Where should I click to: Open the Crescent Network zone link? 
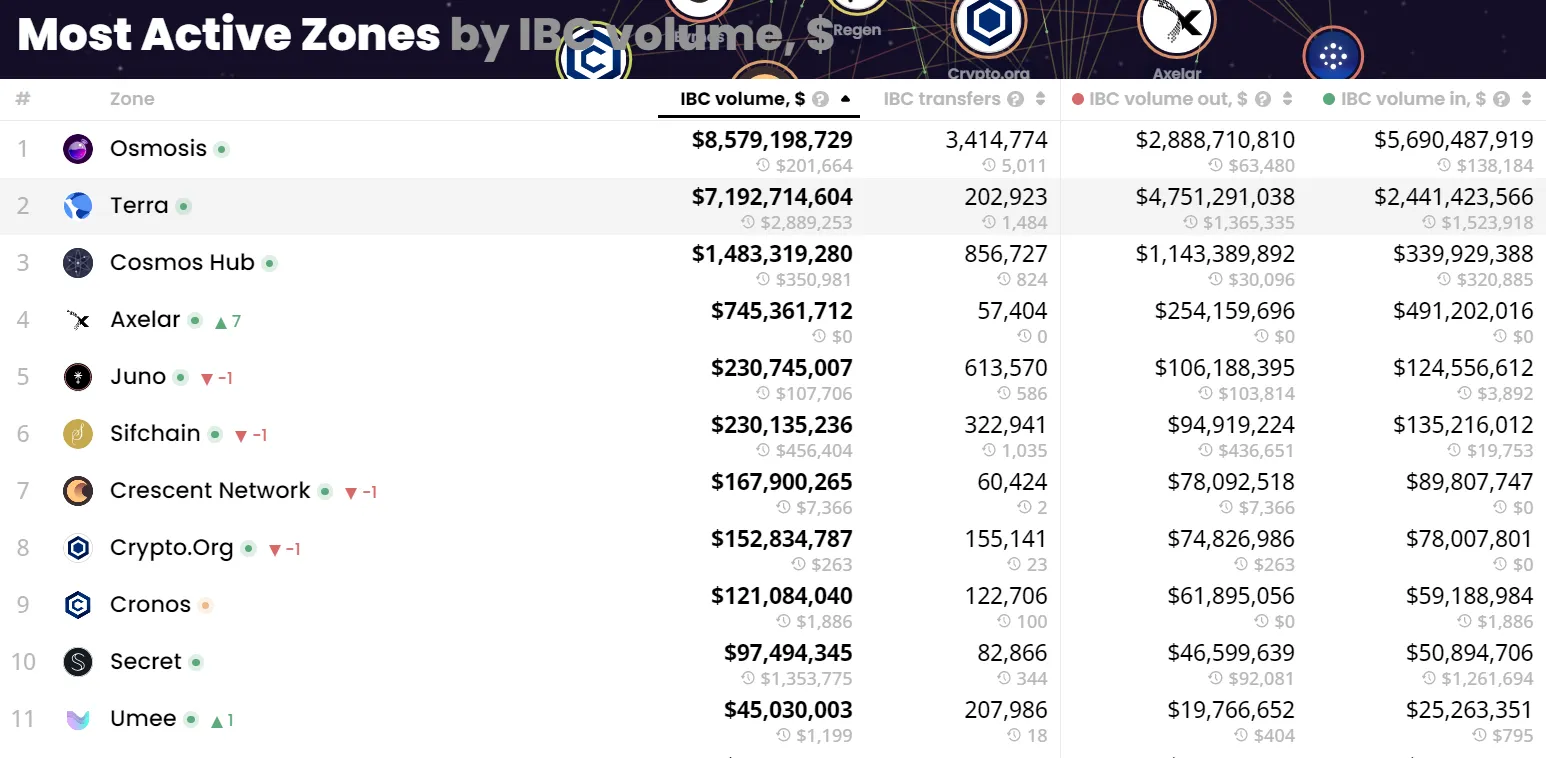point(210,490)
